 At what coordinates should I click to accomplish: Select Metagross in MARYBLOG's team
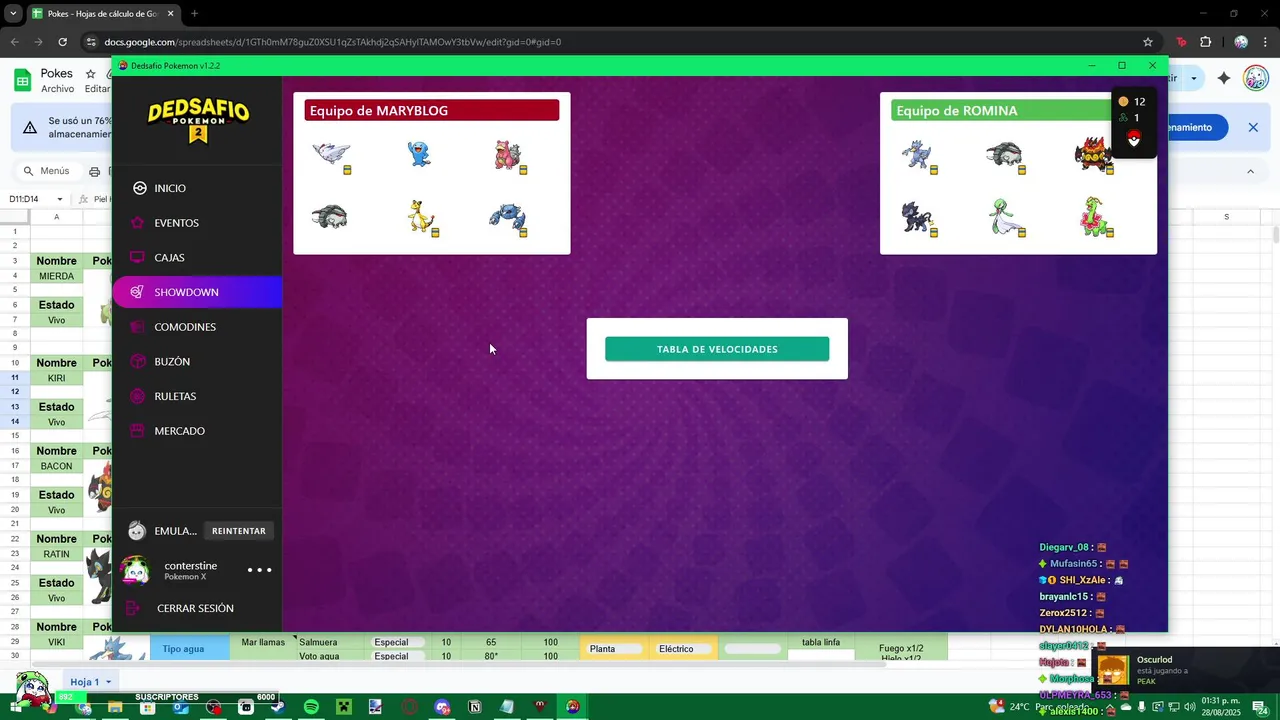[x=508, y=219]
